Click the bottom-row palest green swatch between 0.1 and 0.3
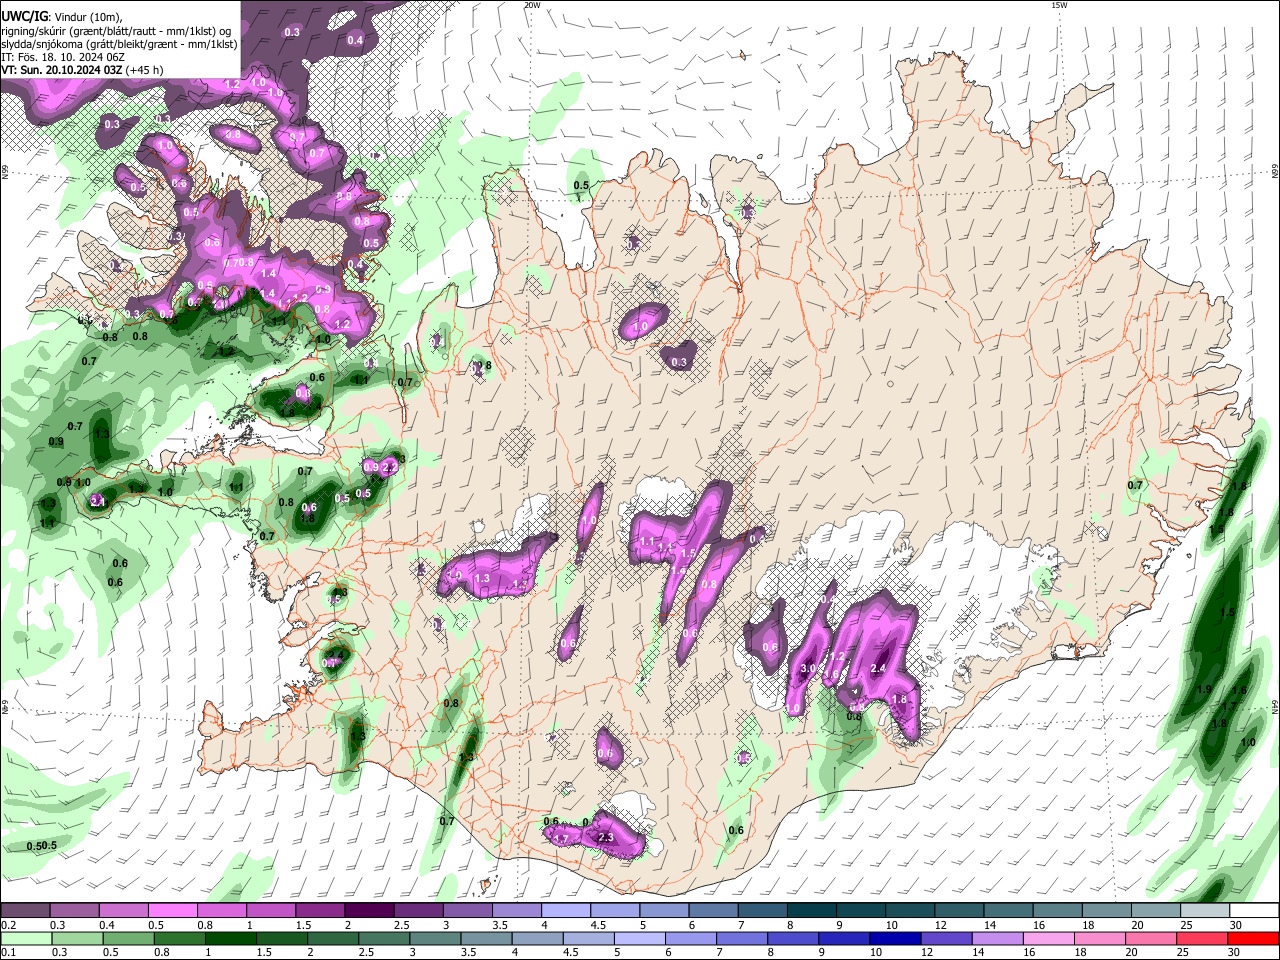 coord(26,939)
